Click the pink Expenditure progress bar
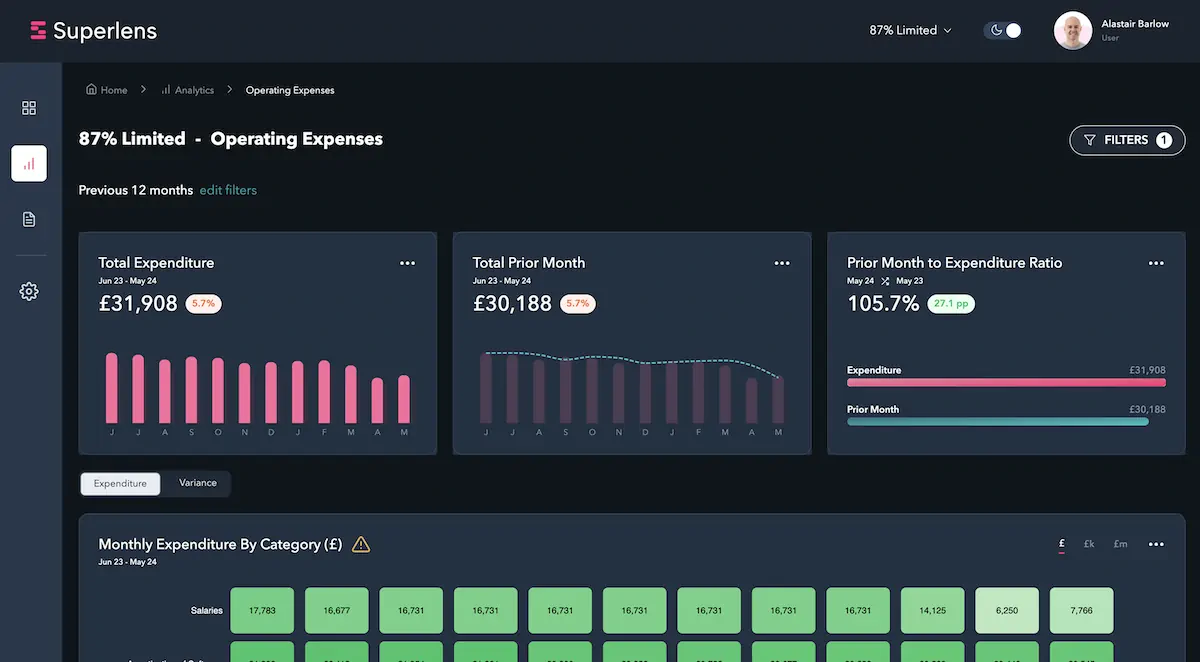Viewport: 1200px width, 662px height. pyautogui.click(x=1006, y=382)
